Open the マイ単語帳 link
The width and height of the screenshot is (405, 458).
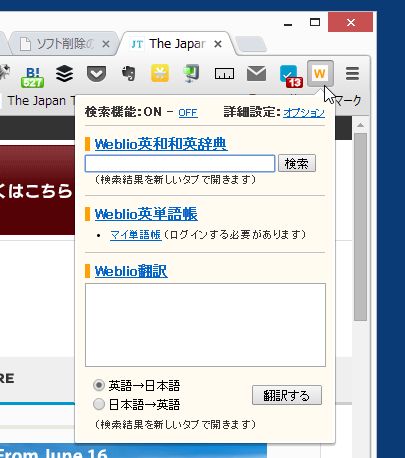point(136,235)
